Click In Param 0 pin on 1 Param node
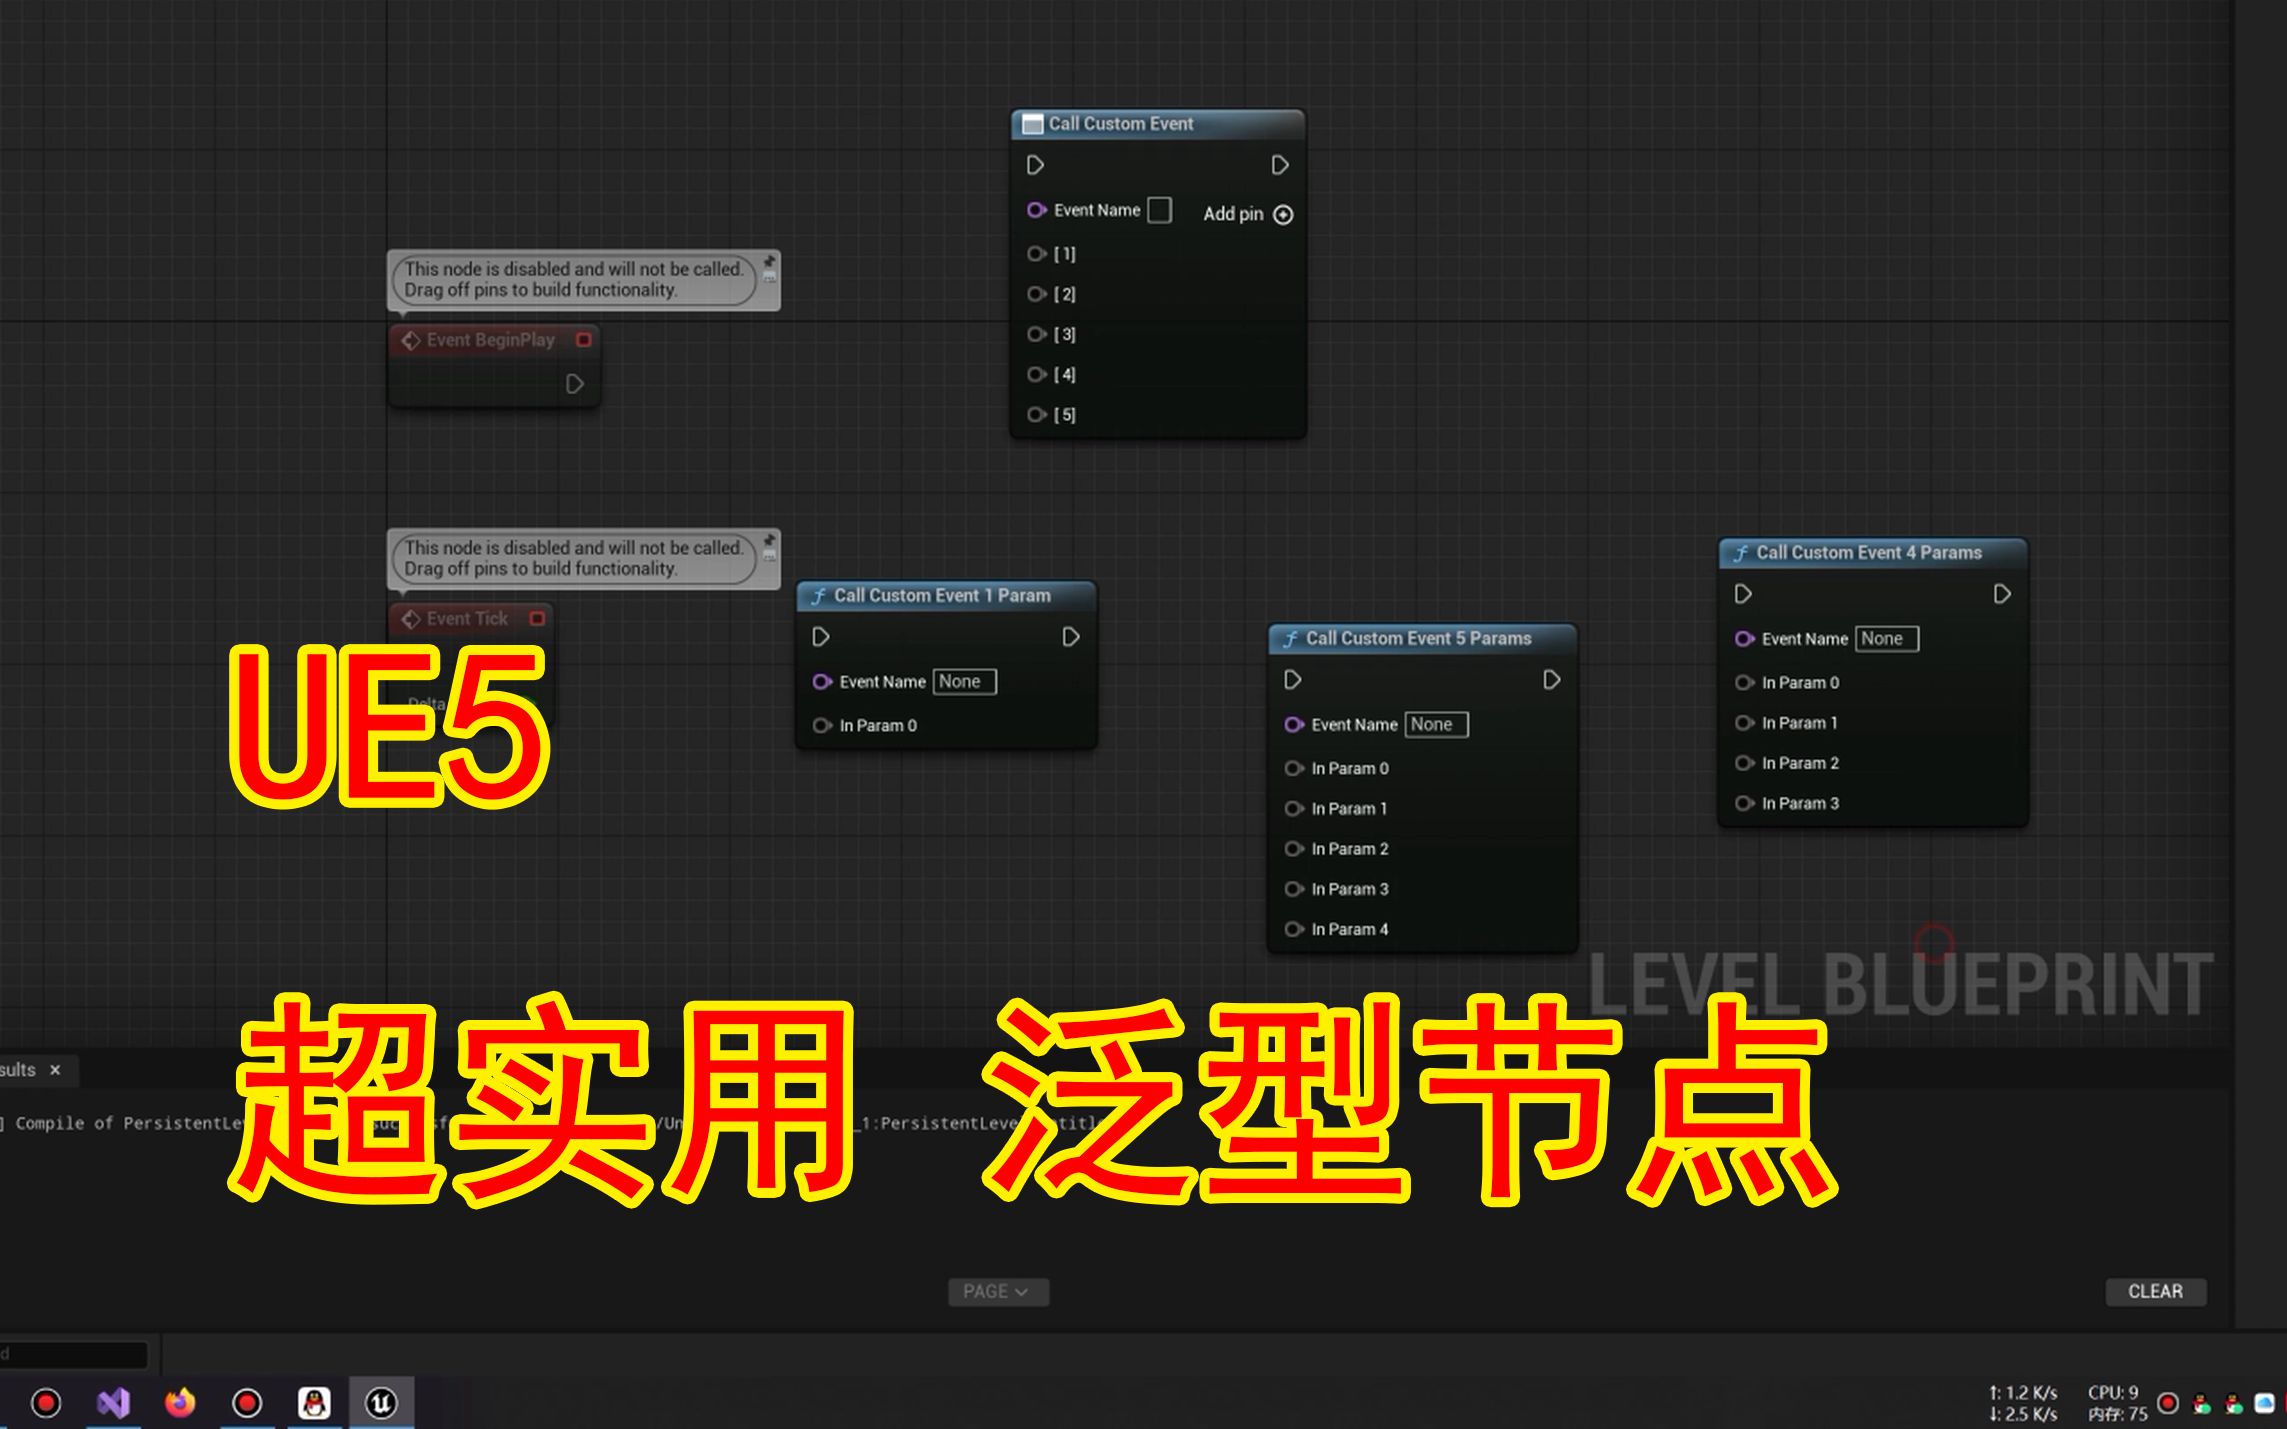2287x1429 pixels. pos(823,726)
